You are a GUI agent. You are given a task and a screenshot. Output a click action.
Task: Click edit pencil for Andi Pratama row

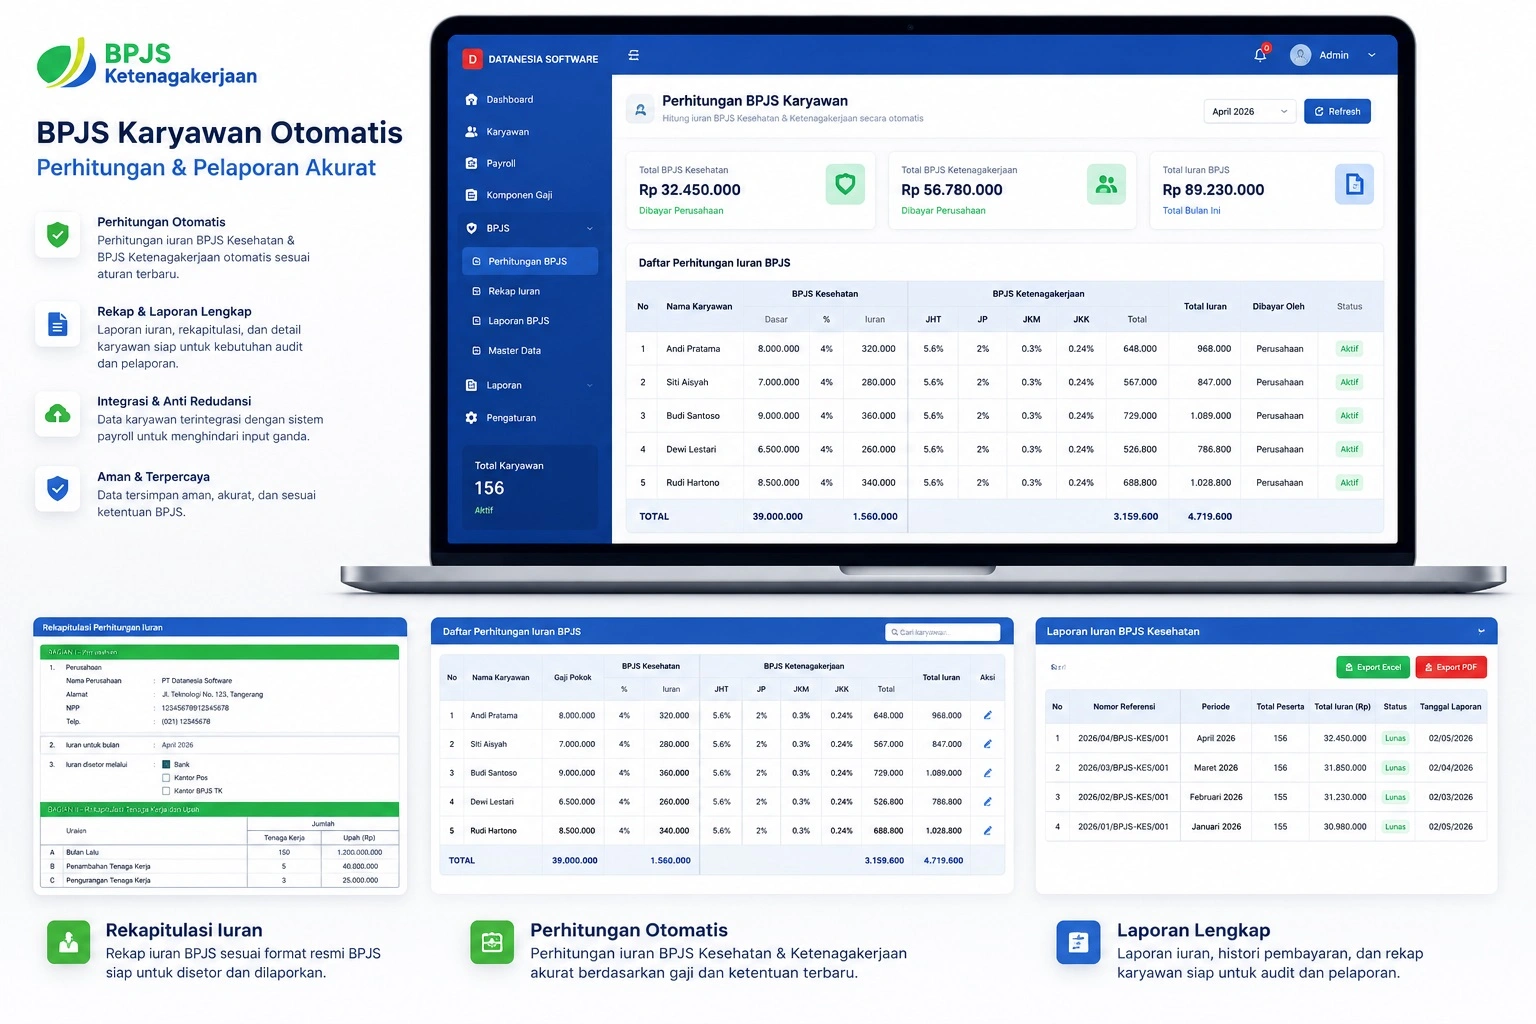click(x=987, y=715)
